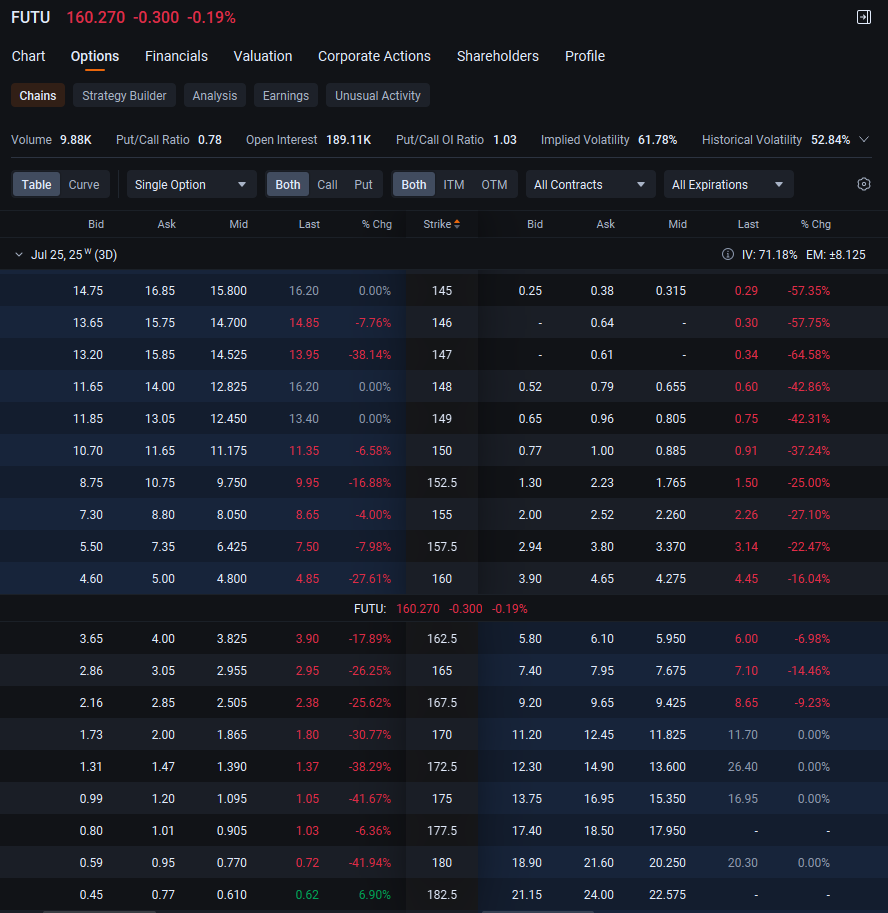Open the Analysis sub-tab
Image resolution: width=888 pixels, height=913 pixels.
tap(215, 95)
